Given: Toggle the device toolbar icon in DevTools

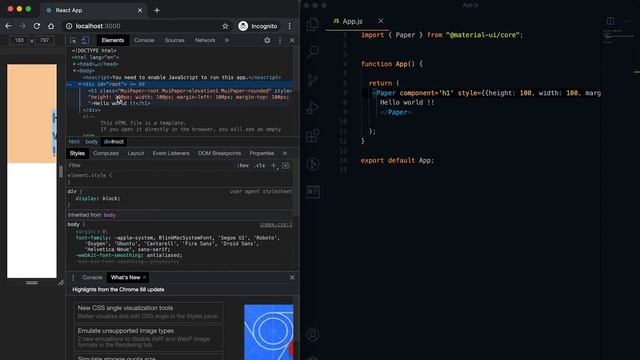Looking at the screenshot, I should tap(85, 40).
